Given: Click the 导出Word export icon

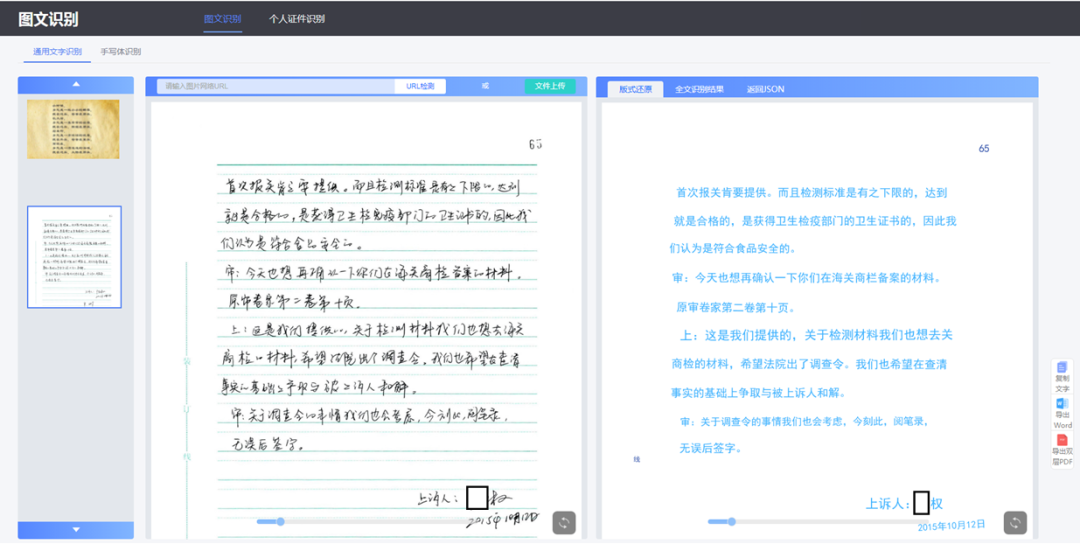Looking at the screenshot, I should point(1062,404).
